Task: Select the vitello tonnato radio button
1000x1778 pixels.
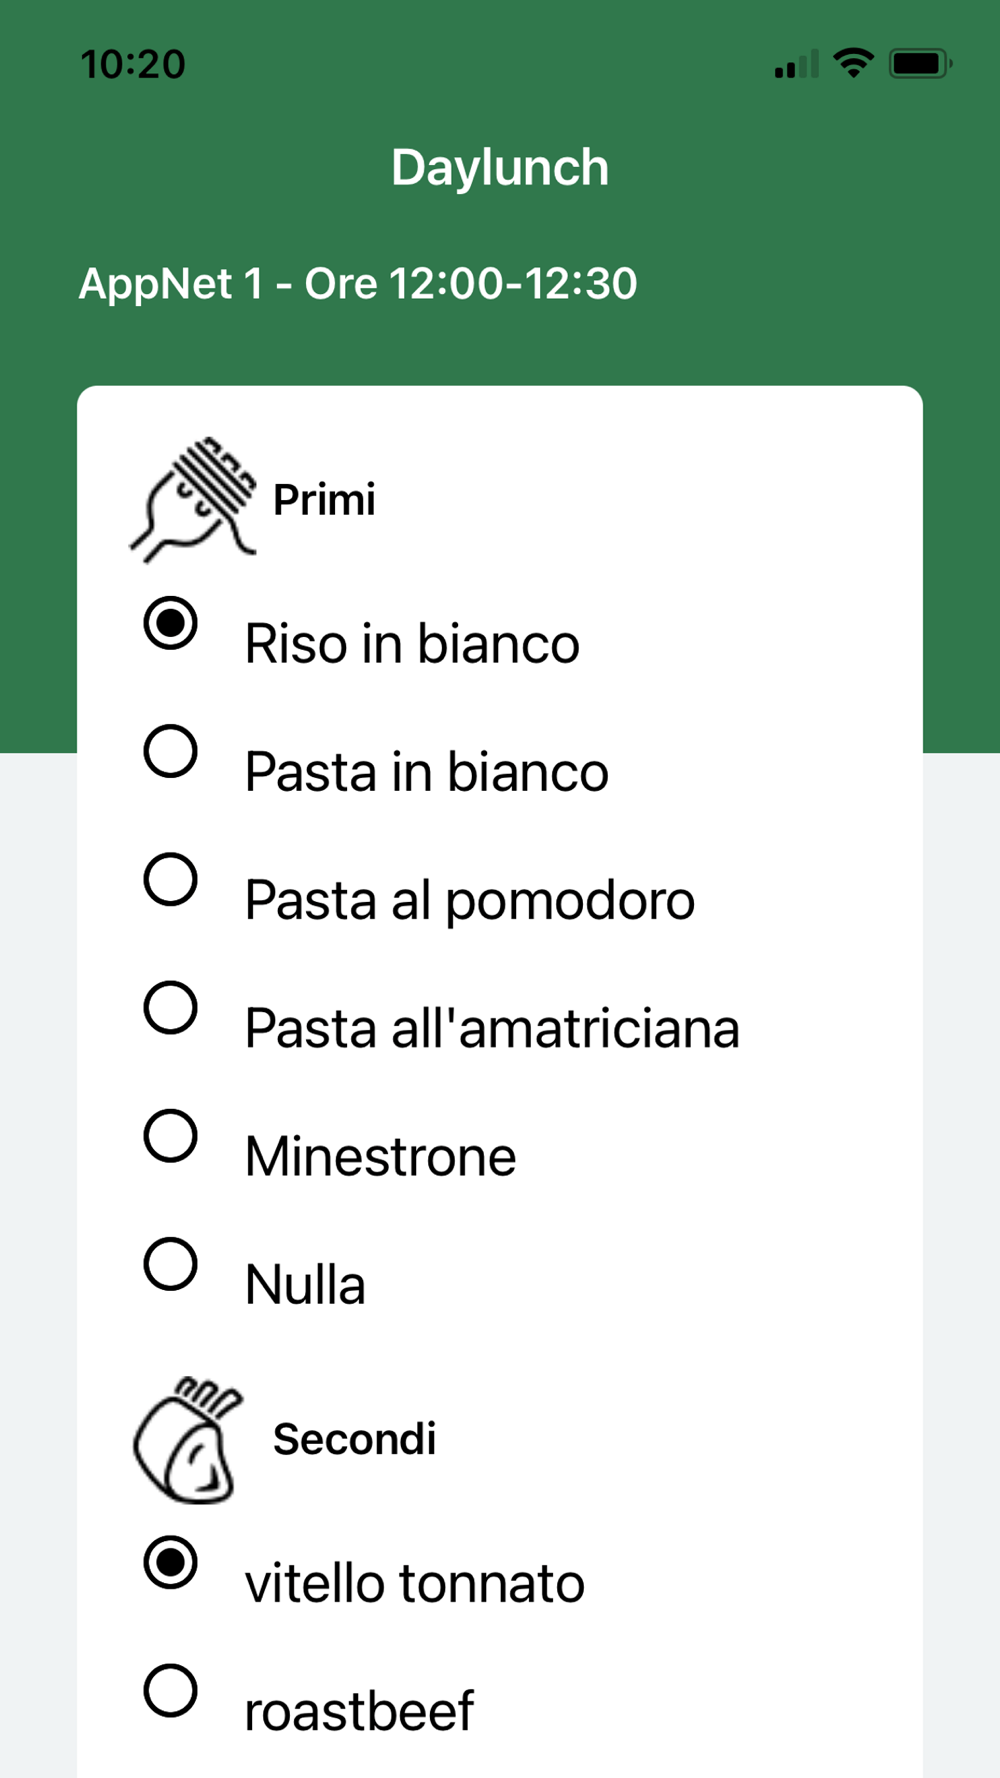Action: (170, 1563)
